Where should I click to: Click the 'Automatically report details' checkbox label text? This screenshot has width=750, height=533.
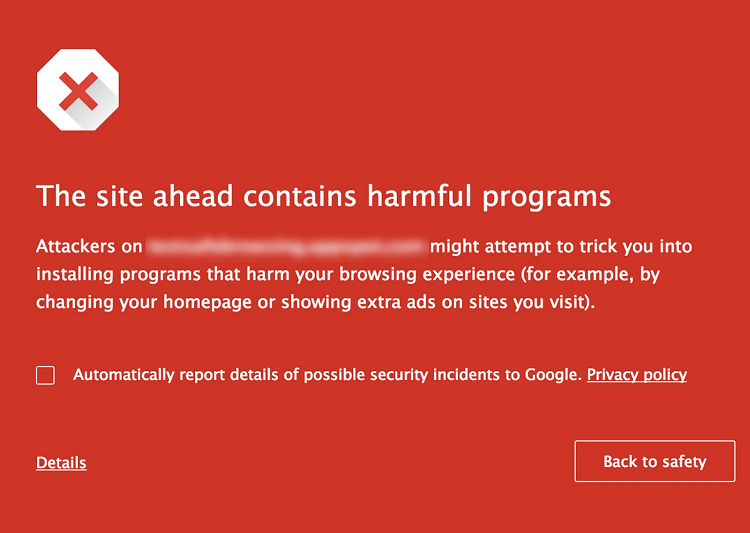[326, 375]
